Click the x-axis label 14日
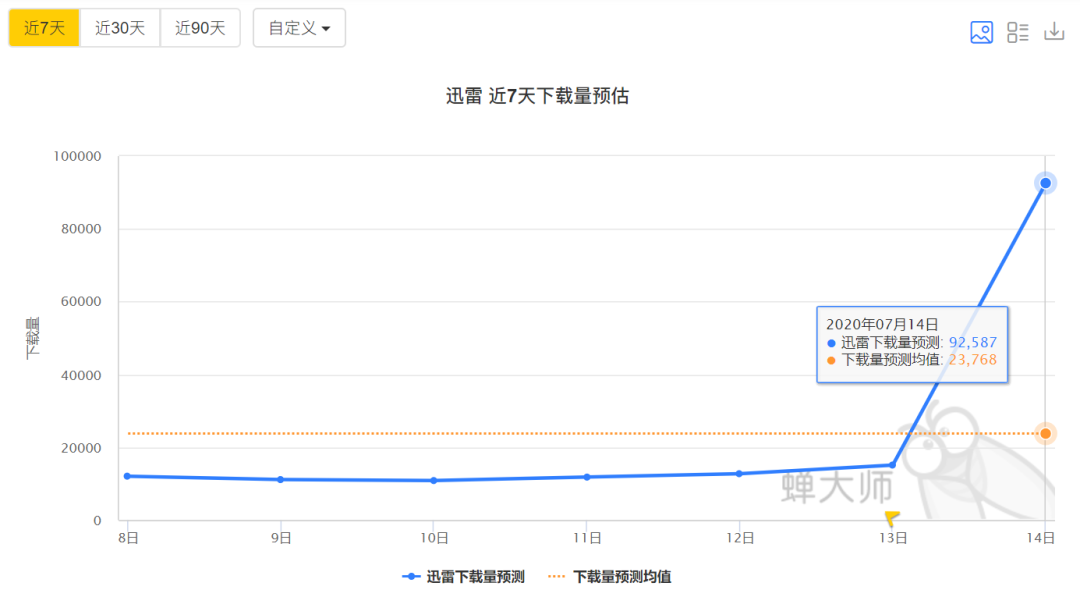The height and width of the screenshot is (597, 1080). [1041, 538]
